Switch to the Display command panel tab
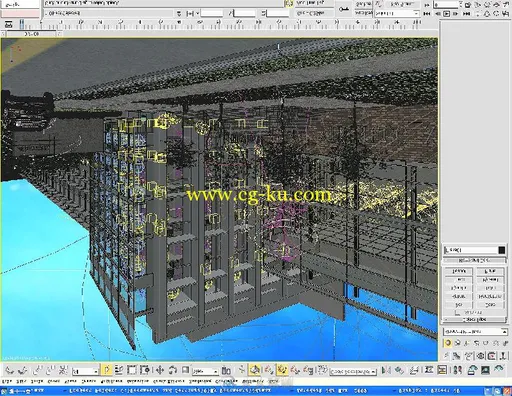The image size is (512, 396). pyautogui.click(x=492, y=356)
